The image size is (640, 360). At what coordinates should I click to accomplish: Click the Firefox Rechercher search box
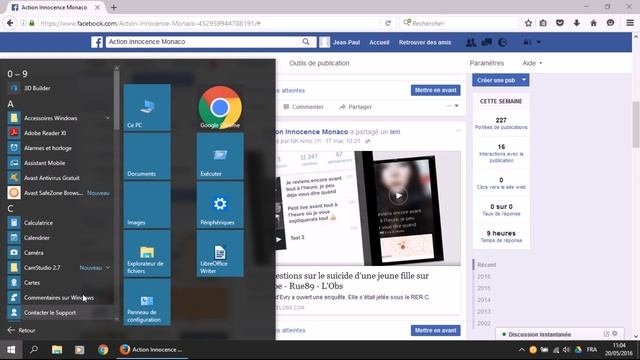click(x=460, y=23)
